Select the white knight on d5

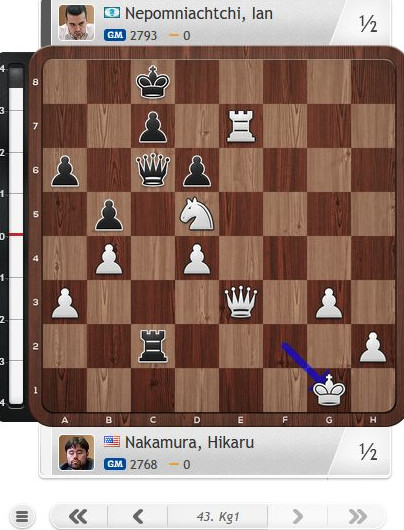pyautogui.click(x=197, y=214)
